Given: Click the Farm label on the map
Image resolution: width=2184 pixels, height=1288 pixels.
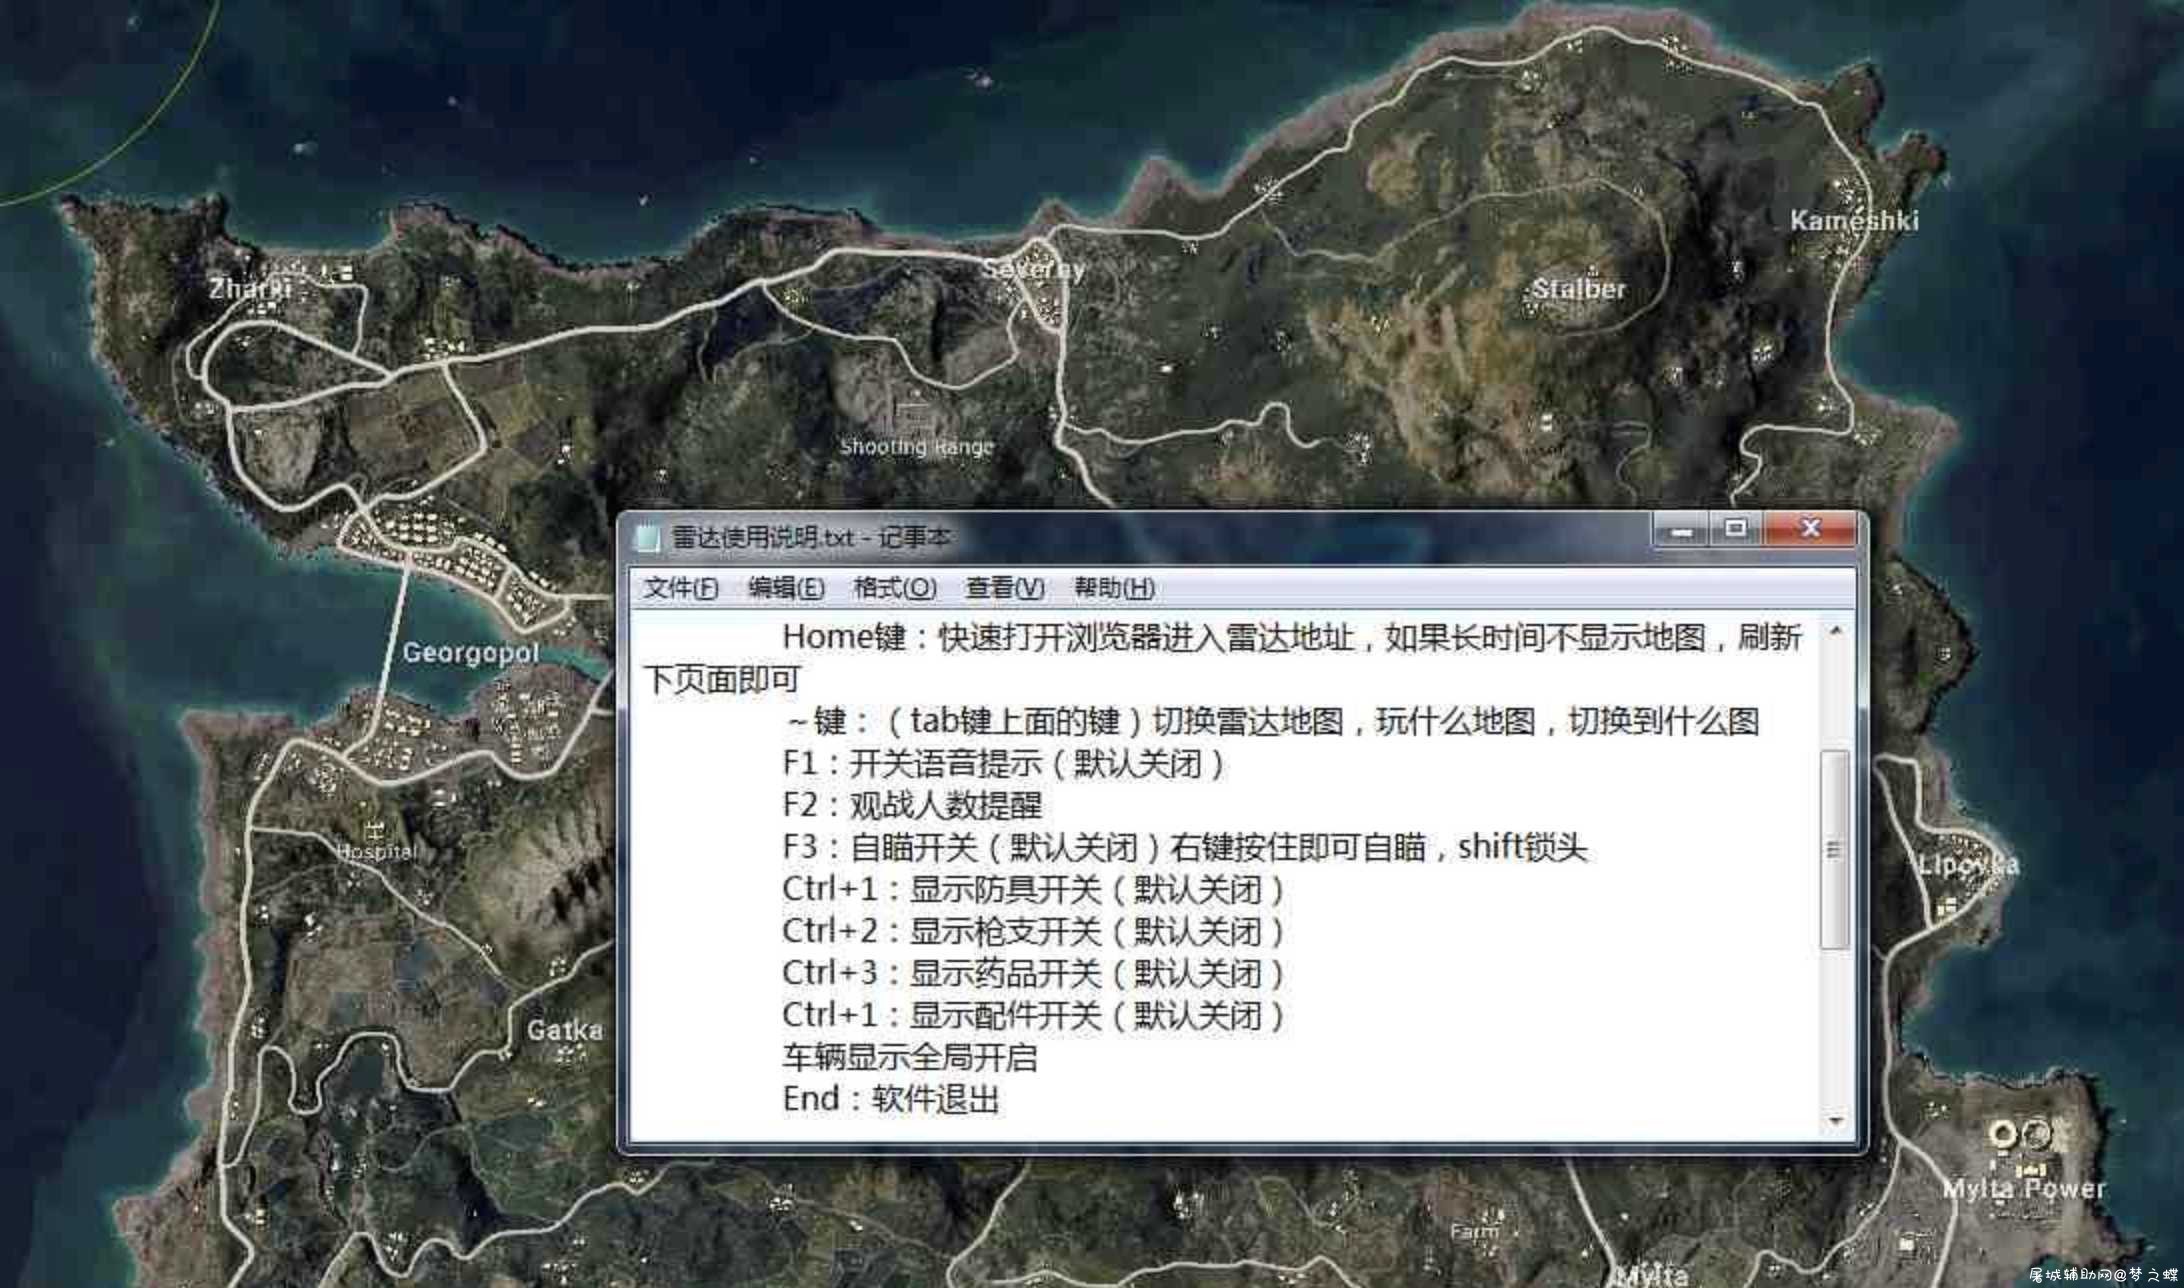Looking at the screenshot, I should [1474, 1231].
